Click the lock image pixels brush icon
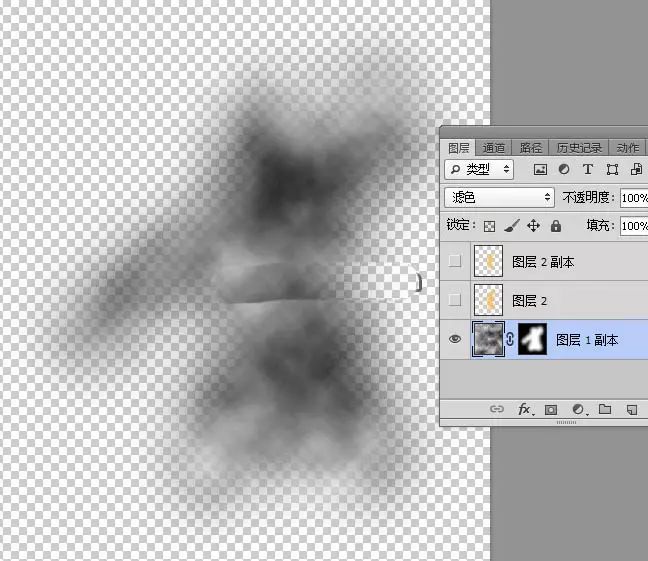The height and width of the screenshot is (561, 648). coord(512,226)
